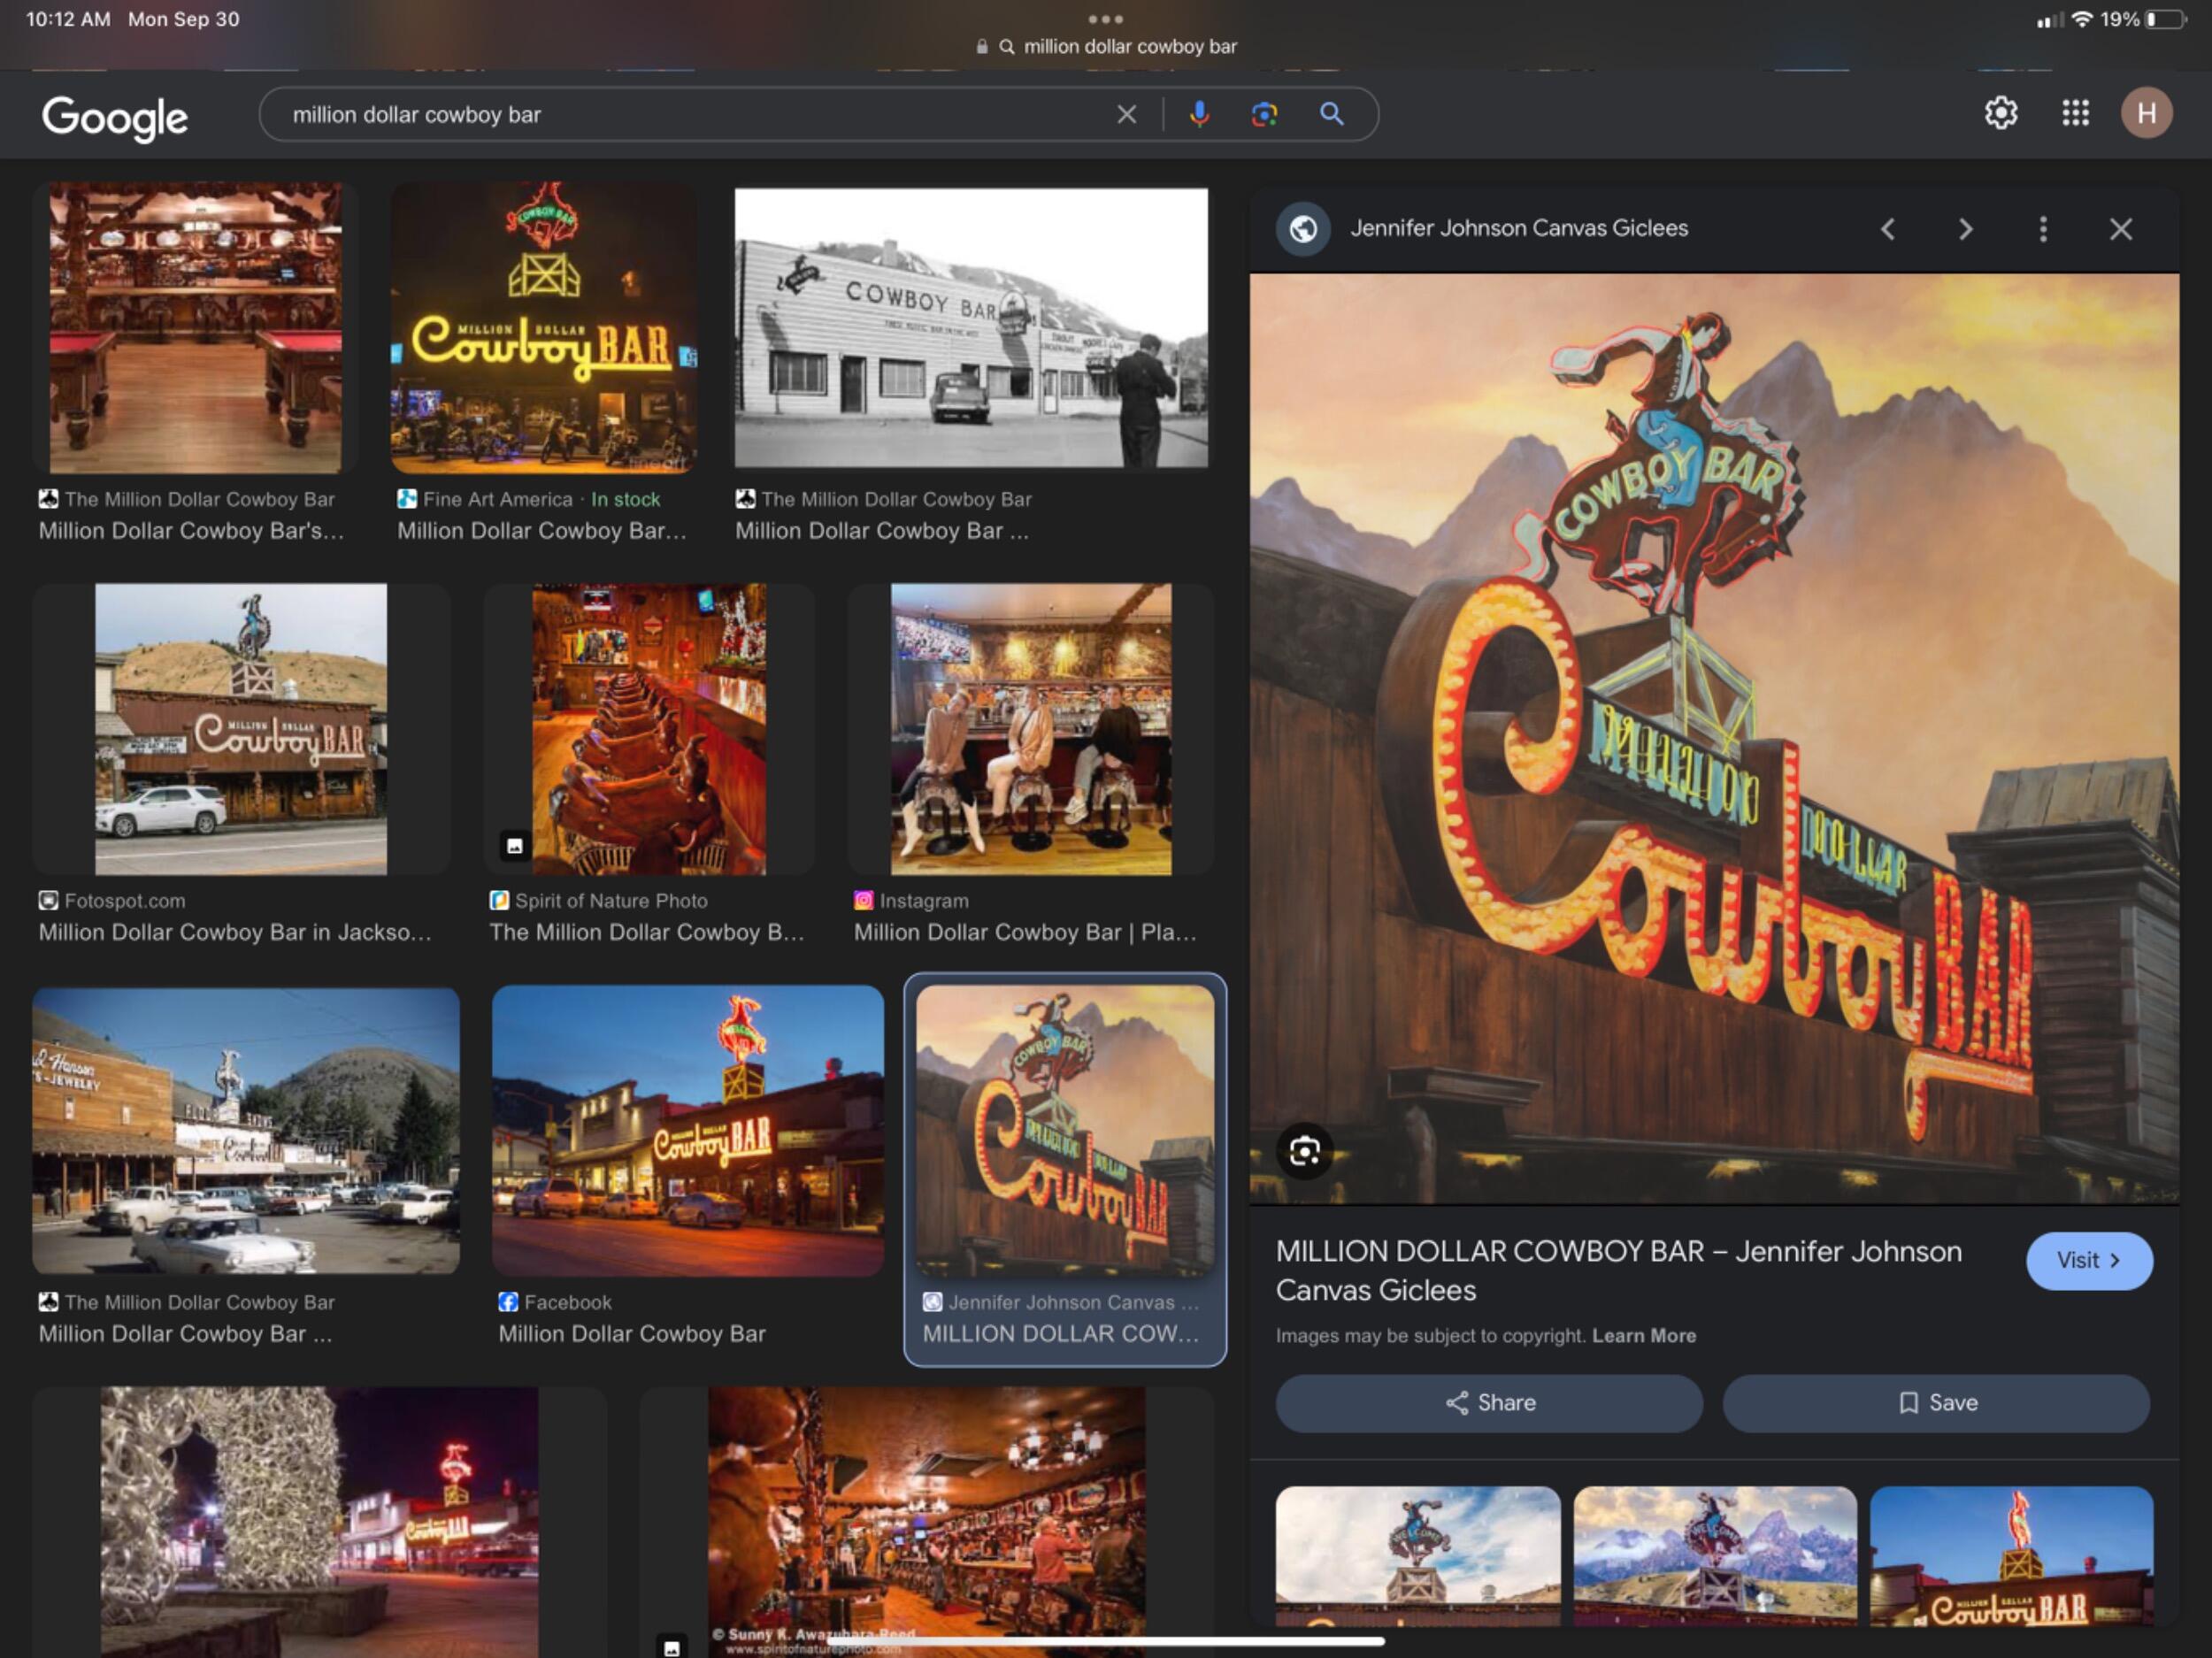Open the antler arch night photo thumbnail

click(x=319, y=1521)
